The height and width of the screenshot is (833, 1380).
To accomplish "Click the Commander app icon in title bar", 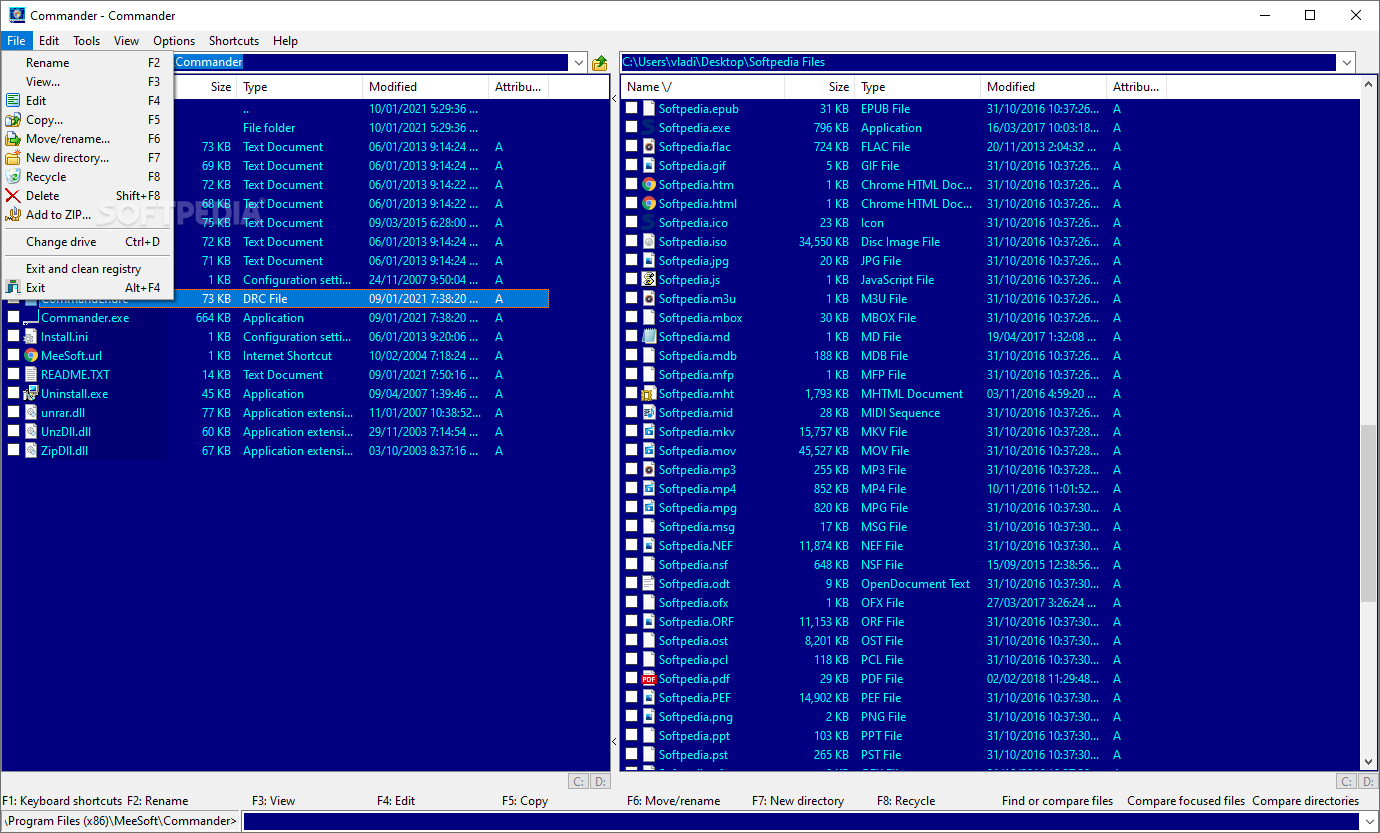I will coord(16,15).
